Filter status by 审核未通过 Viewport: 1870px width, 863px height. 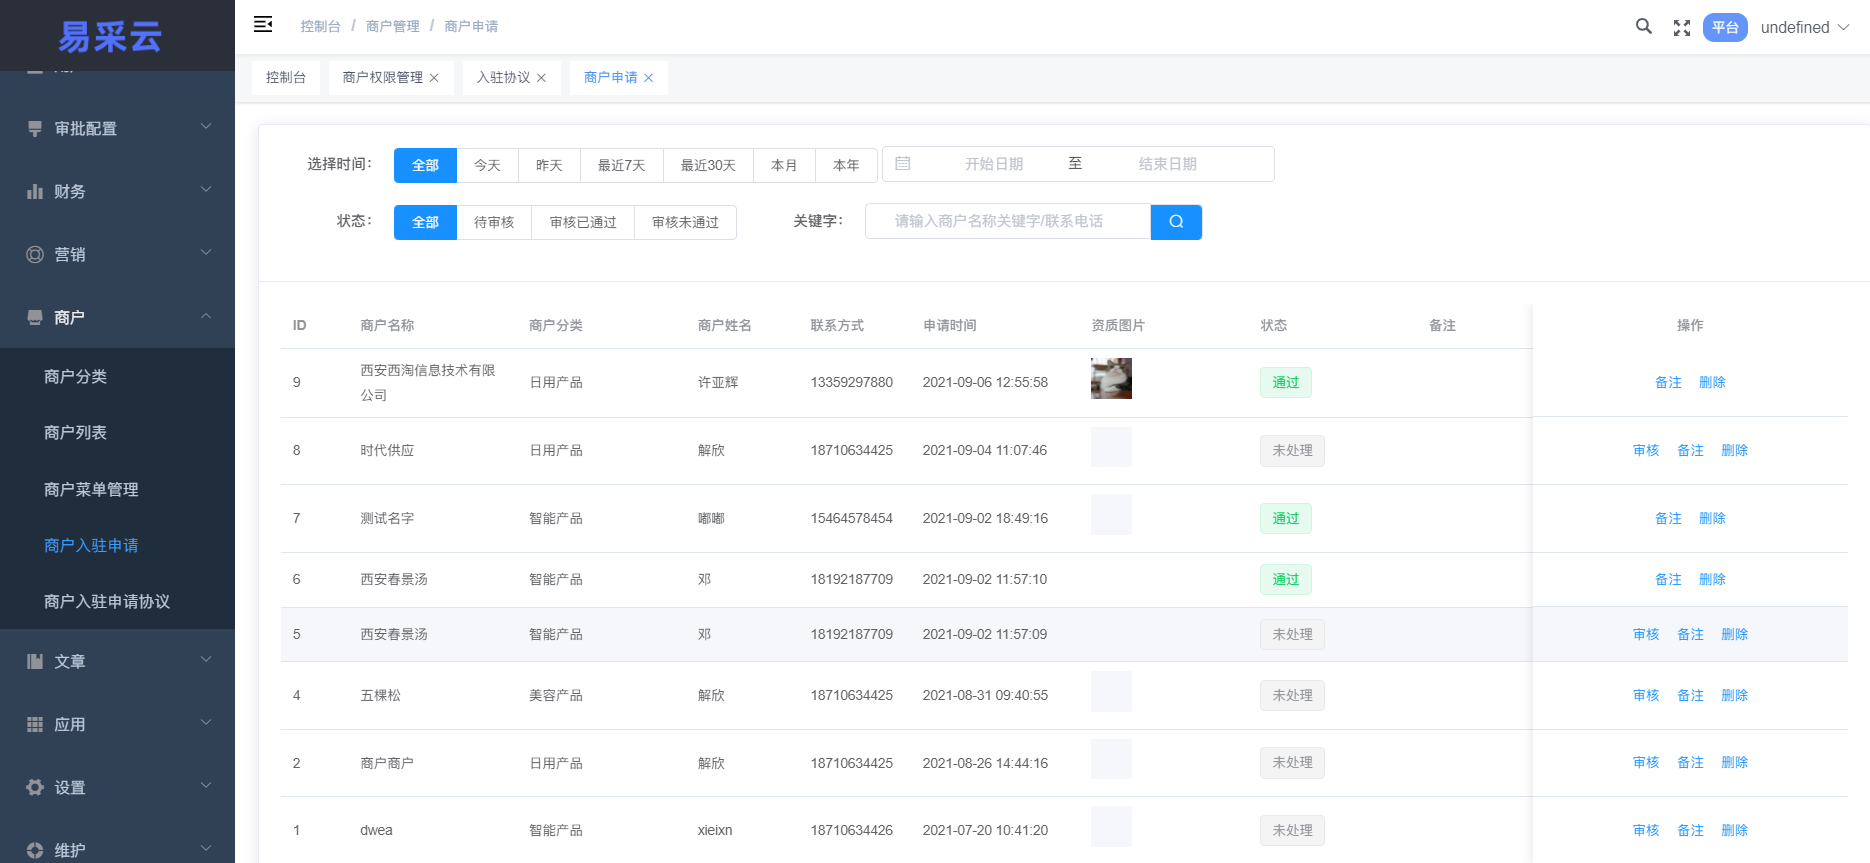(x=685, y=222)
